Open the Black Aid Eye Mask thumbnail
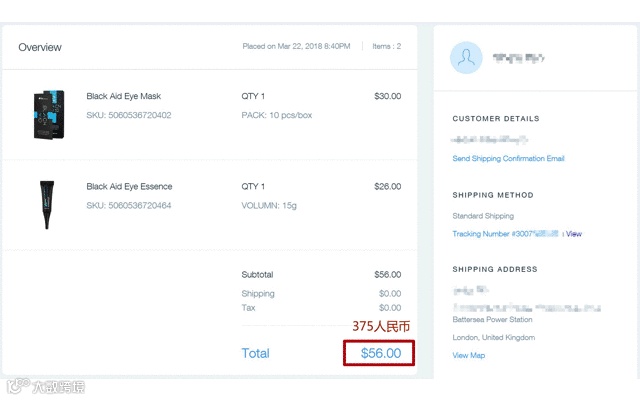640x400 pixels. 48,113
